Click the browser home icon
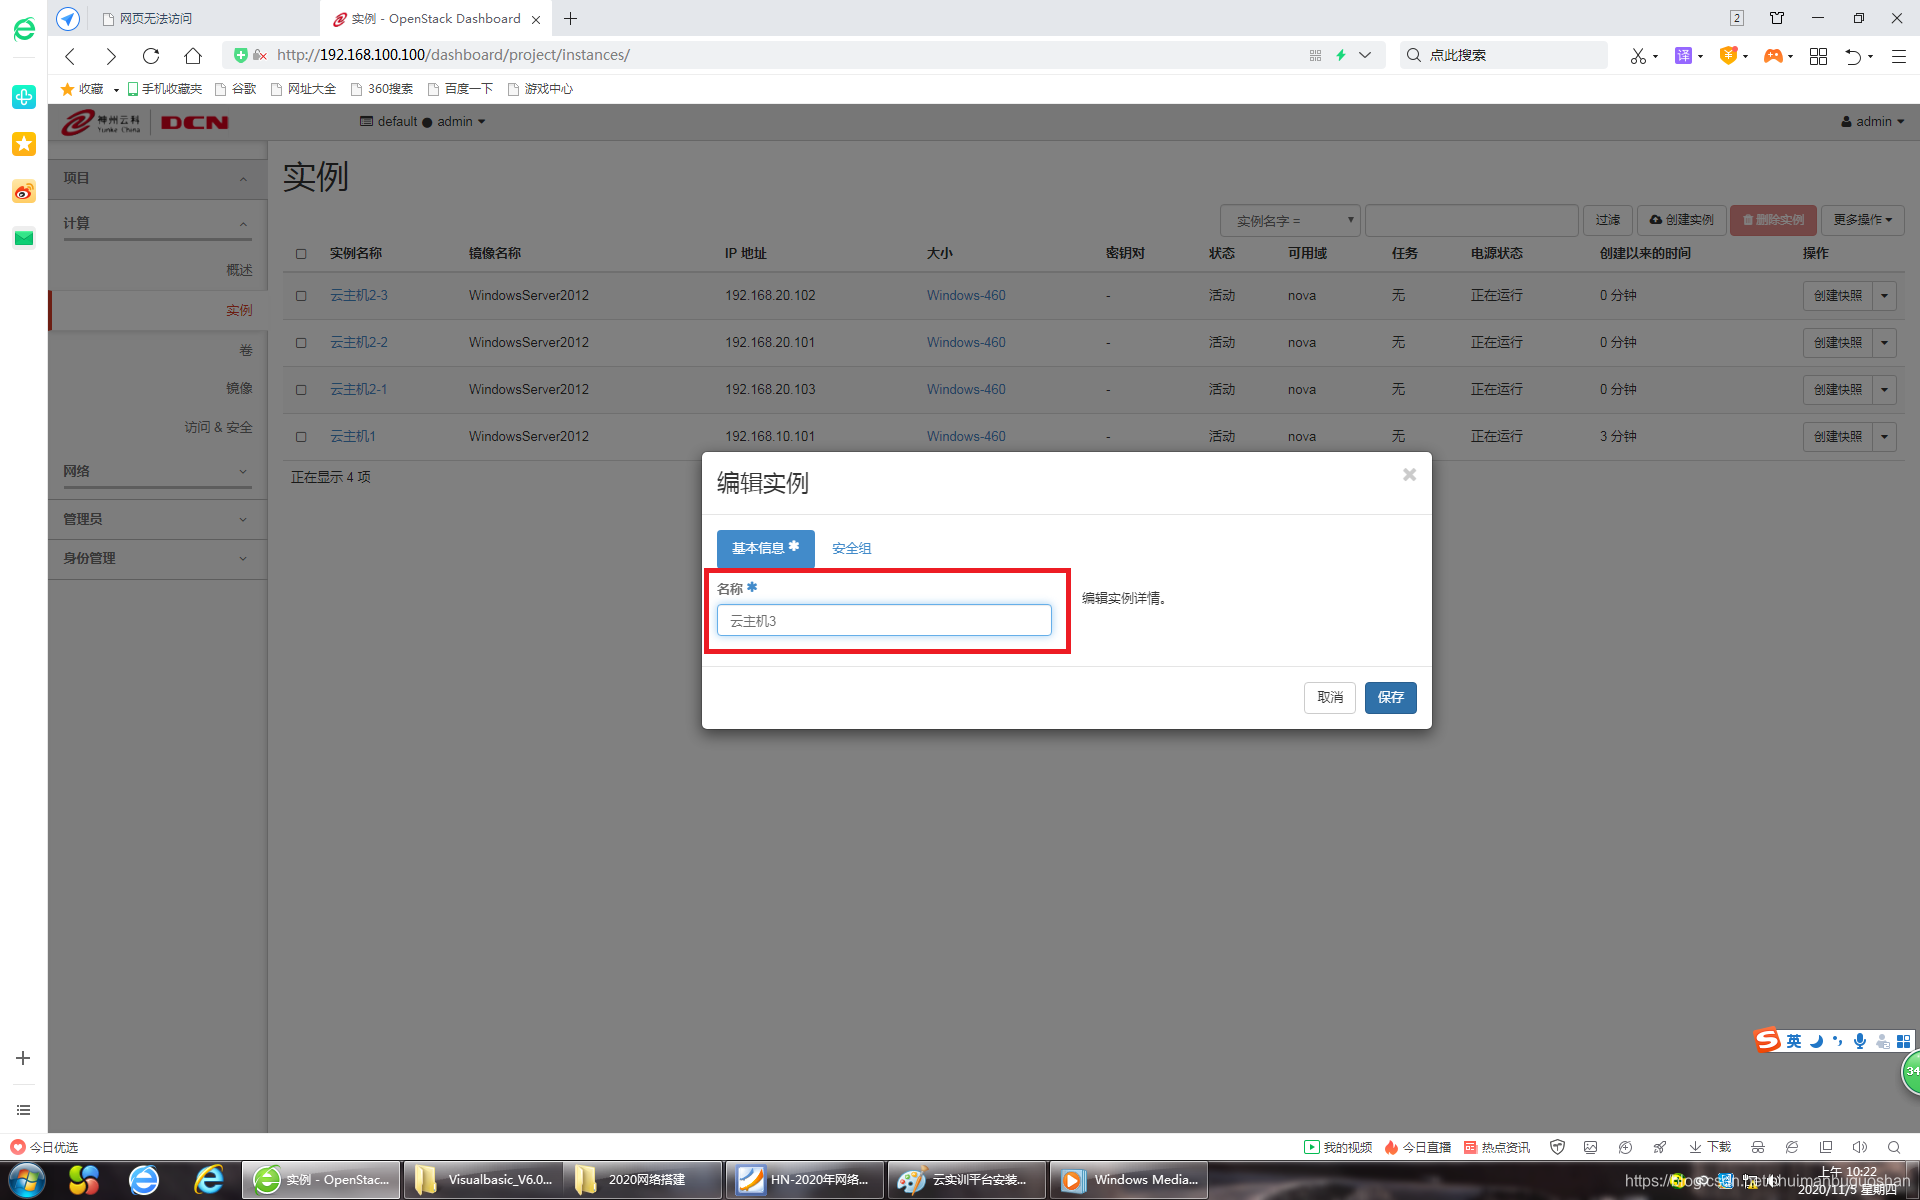 (x=193, y=55)
